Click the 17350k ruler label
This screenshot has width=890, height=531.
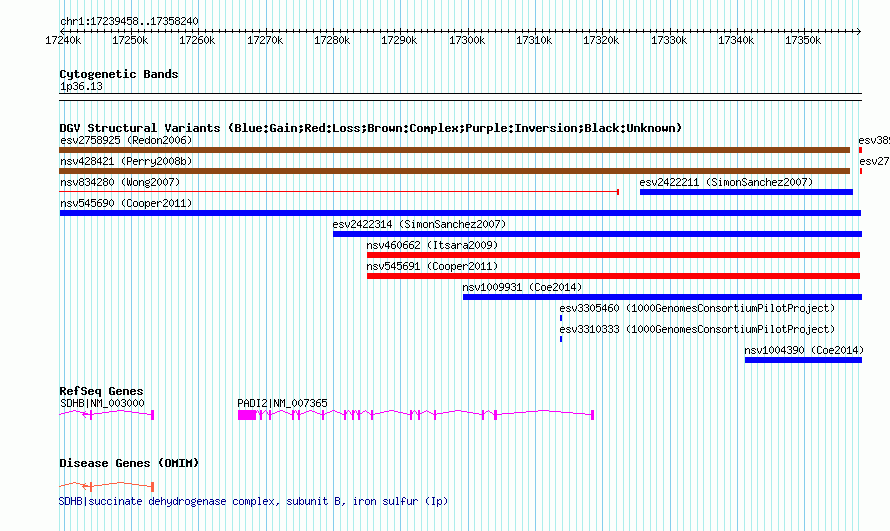click(x=803, y=40)
